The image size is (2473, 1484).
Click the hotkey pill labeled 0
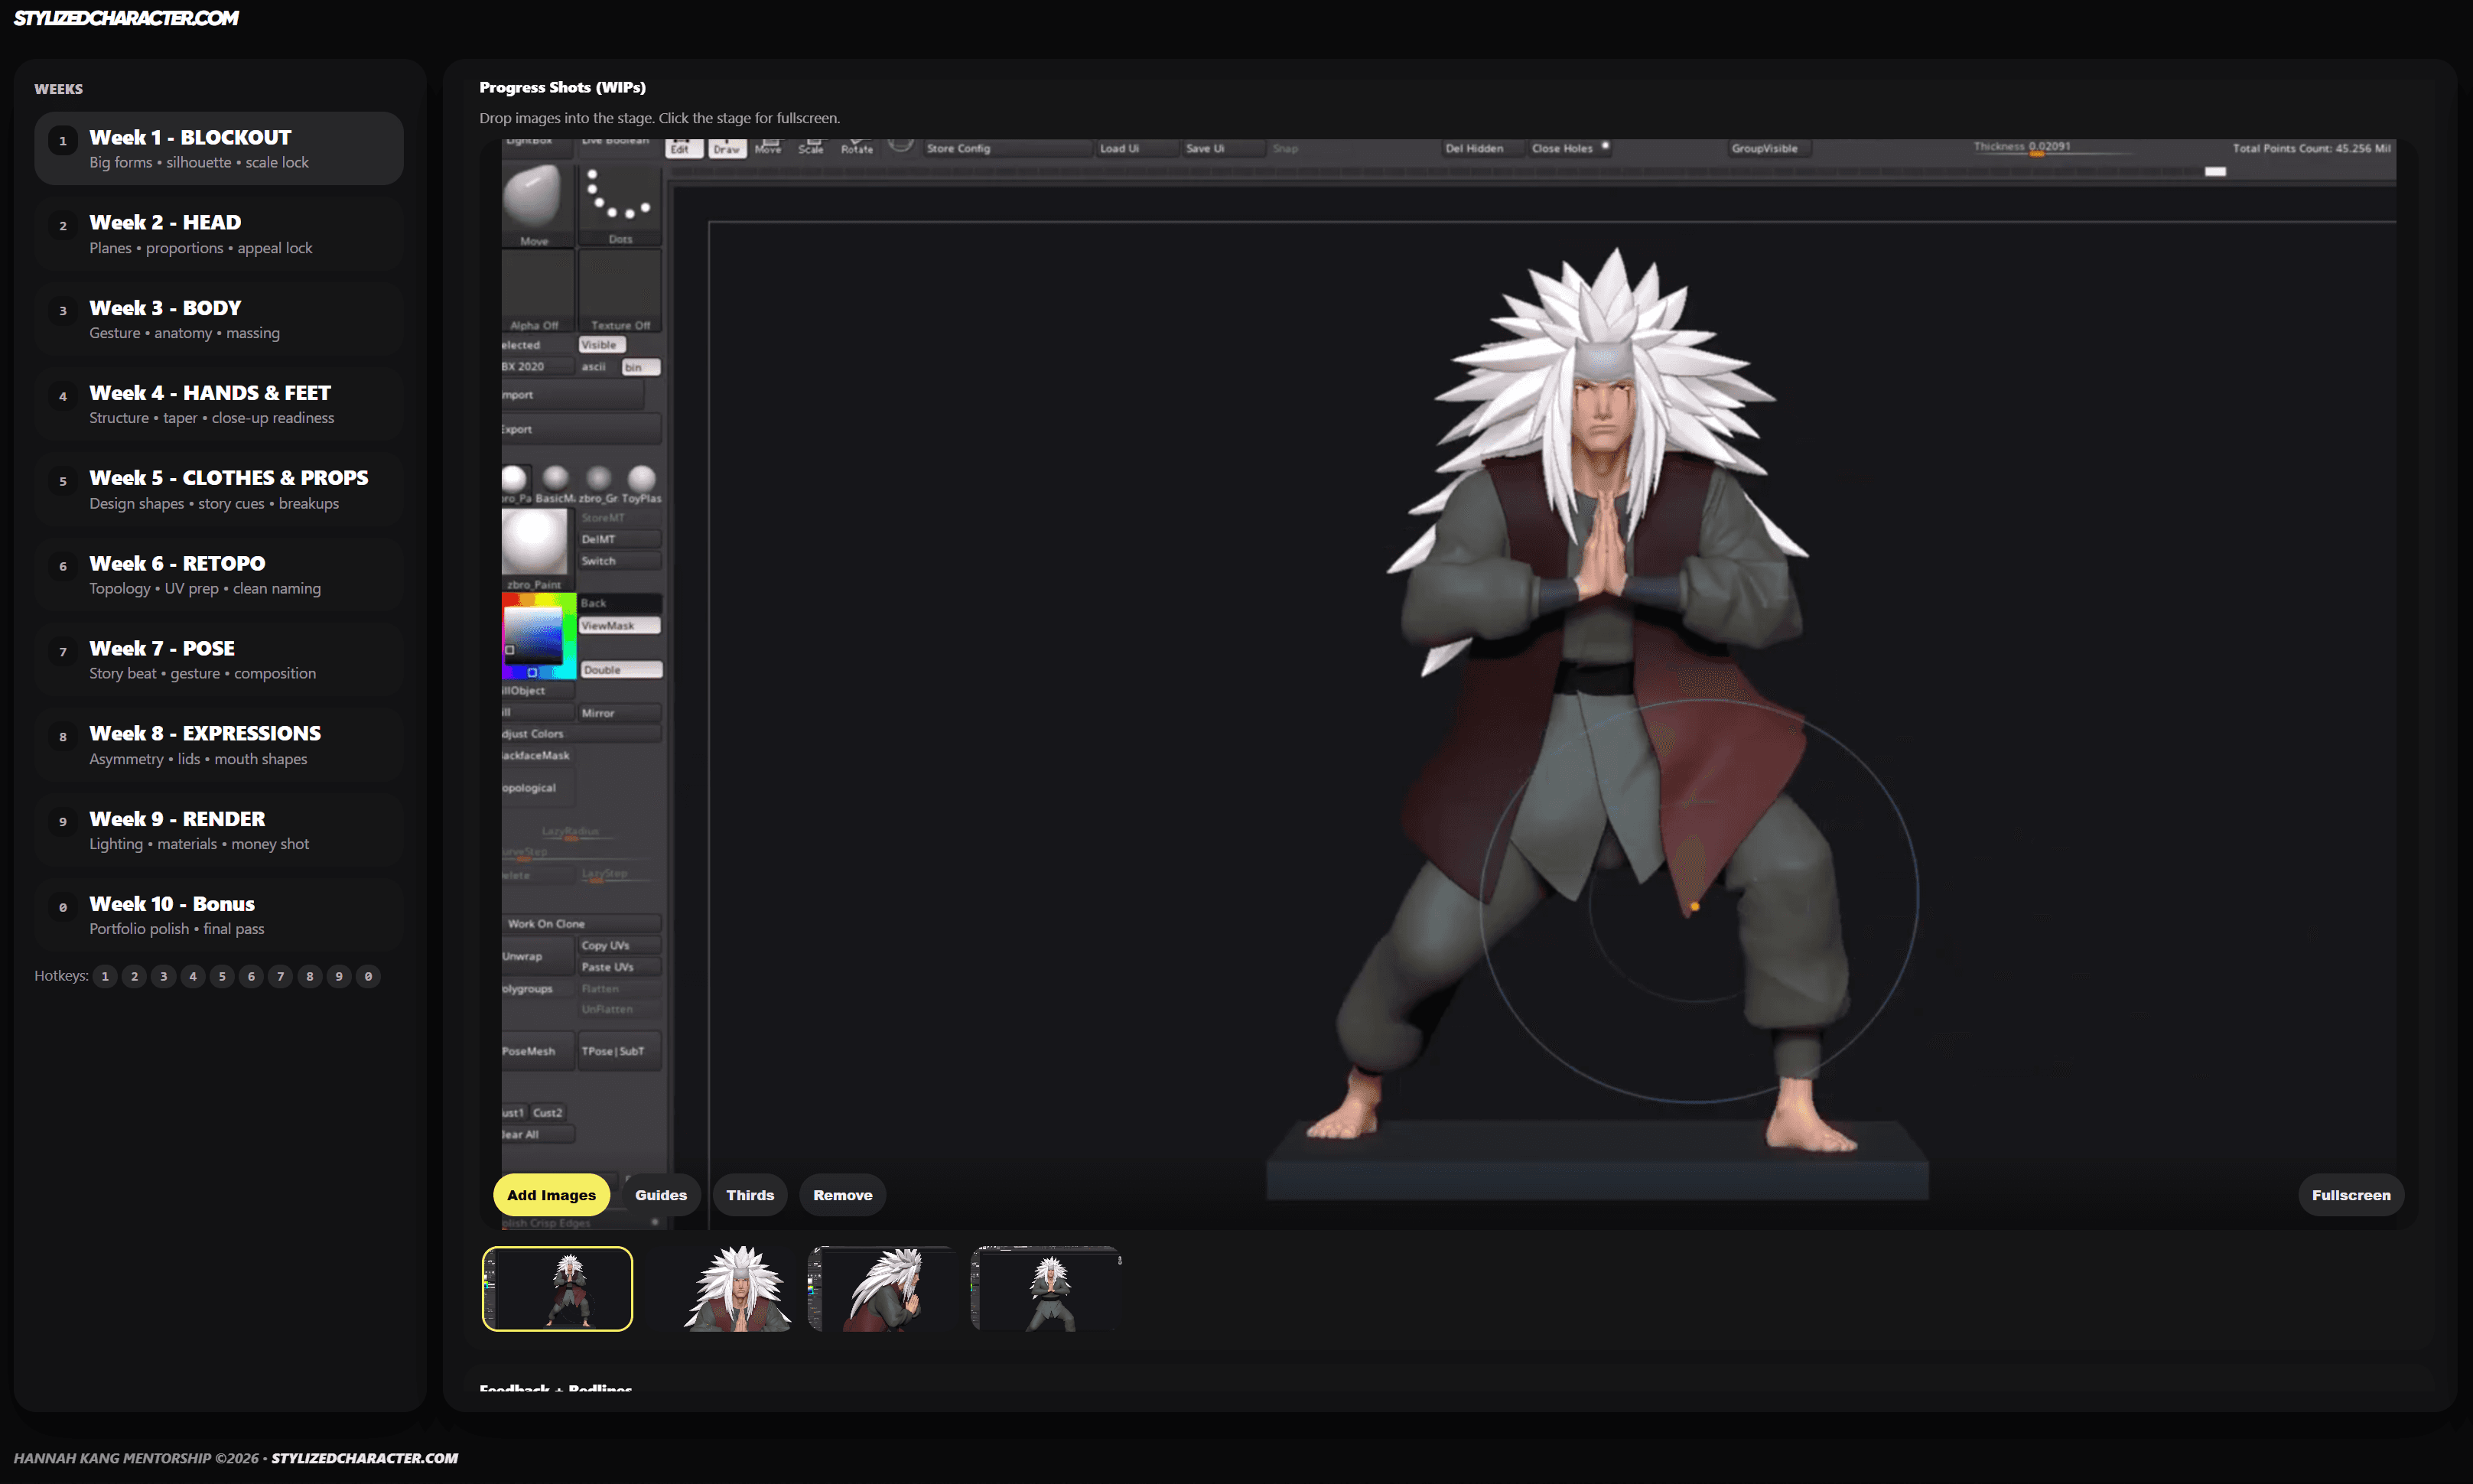coord(368,976)
